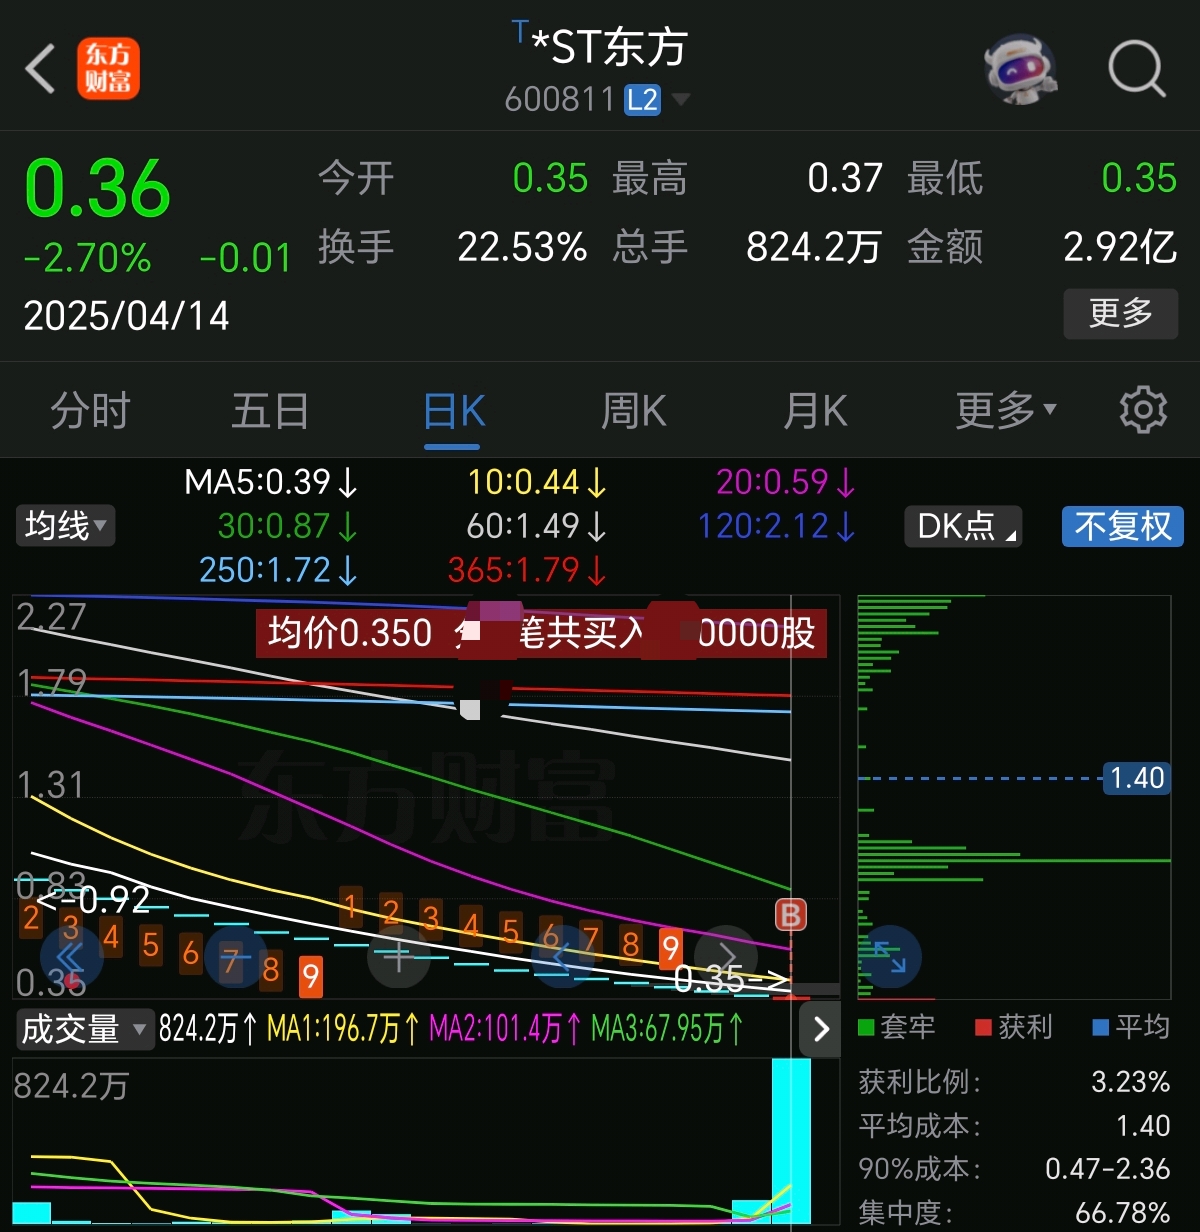Tap the 10:0.44 moving average value
This screenshot has height=1232, width=1200.
[x=537, y=482]
